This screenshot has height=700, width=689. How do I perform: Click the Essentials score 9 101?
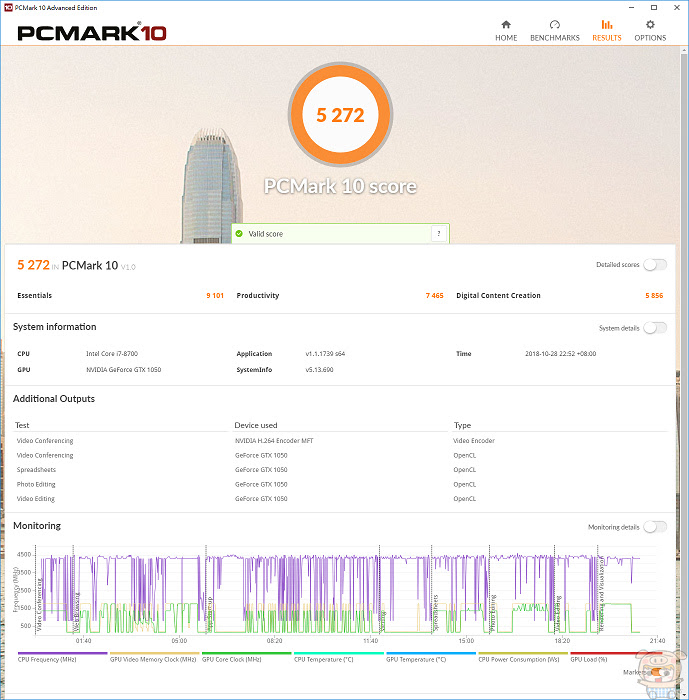(215, 296)
